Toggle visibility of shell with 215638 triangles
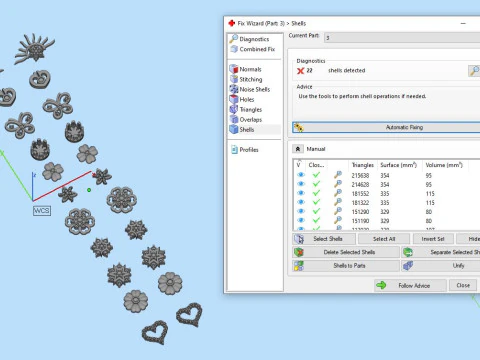Viewport: 480px width, 360px height. pos(301,175)
